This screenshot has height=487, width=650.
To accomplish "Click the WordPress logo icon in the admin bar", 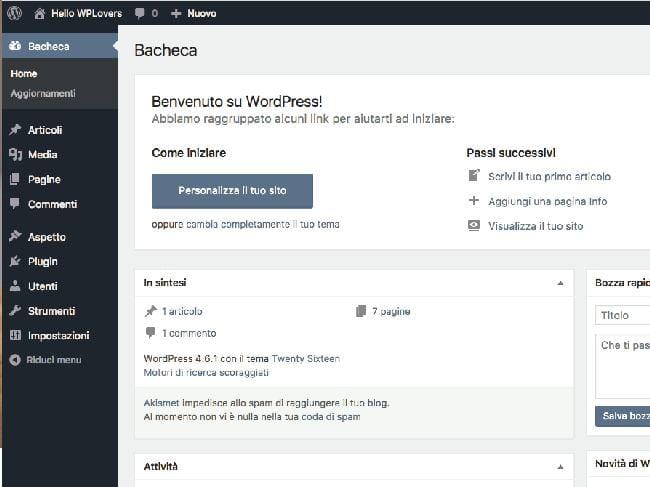I will click(x=15, y=13).
